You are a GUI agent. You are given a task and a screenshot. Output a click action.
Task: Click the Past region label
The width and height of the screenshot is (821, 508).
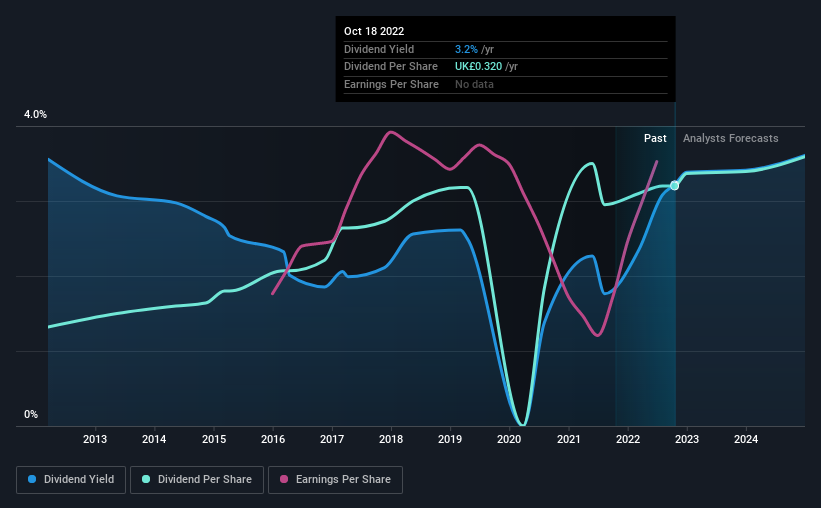point(655,138)
